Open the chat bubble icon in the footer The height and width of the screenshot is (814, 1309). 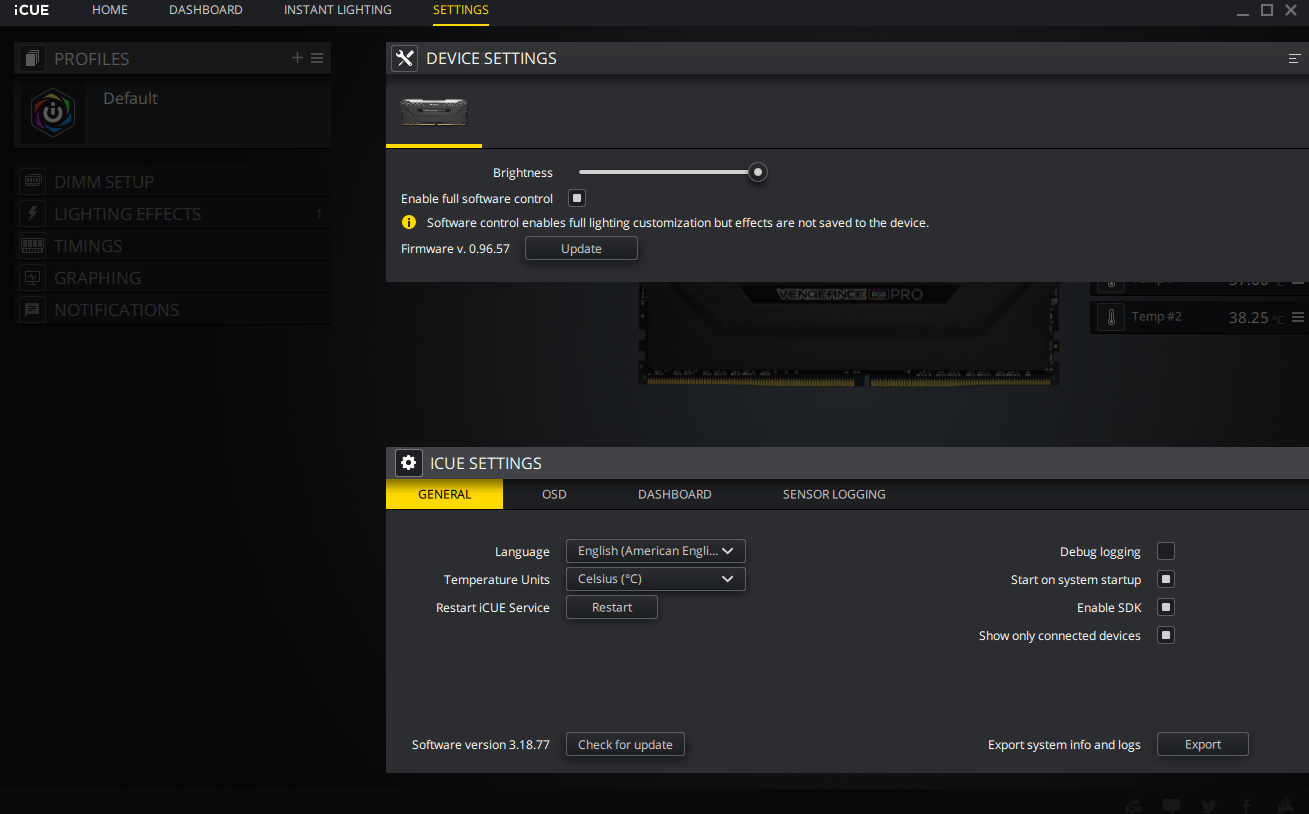coord(1172,806)
